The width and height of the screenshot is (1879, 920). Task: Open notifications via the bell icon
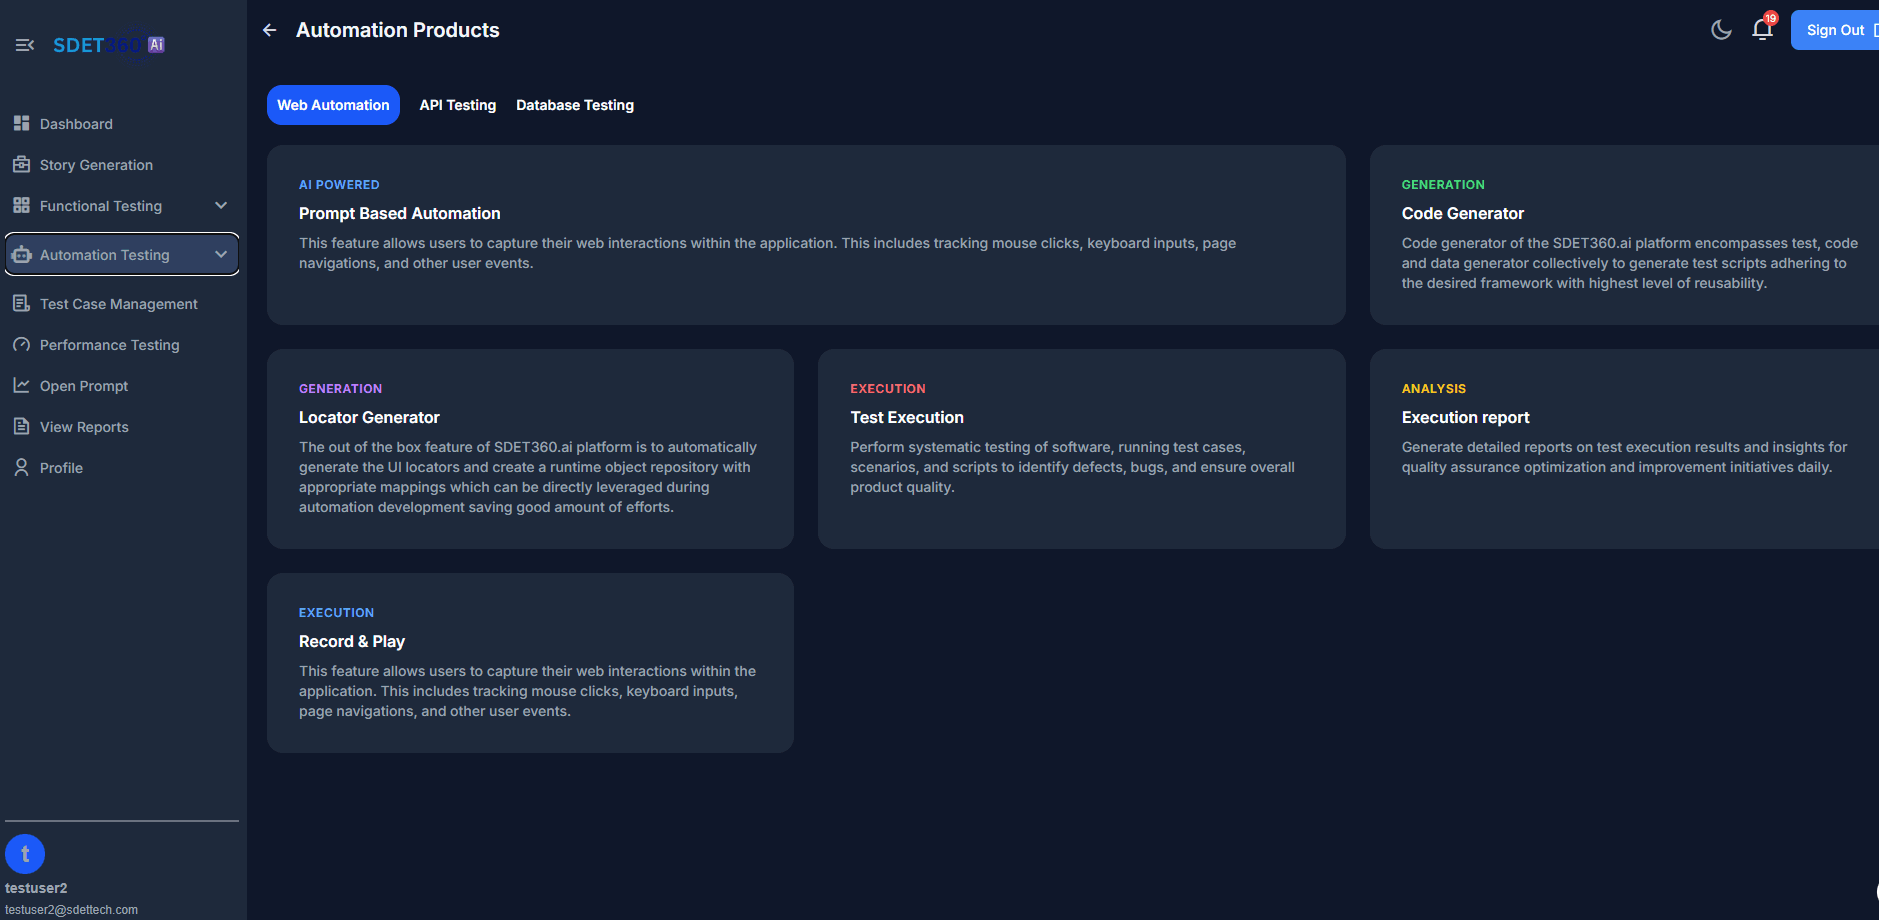coord(1761,30)
